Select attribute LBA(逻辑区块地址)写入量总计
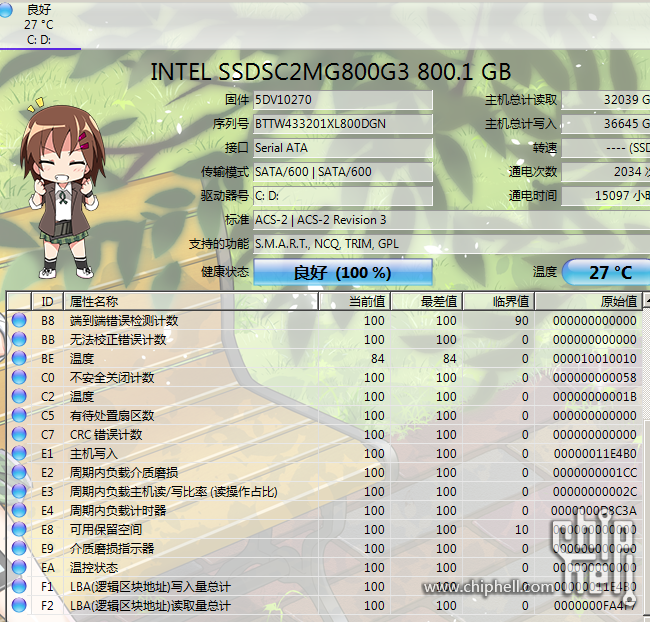The width and height of the screenshot is (650, 622). click(150, 587)
